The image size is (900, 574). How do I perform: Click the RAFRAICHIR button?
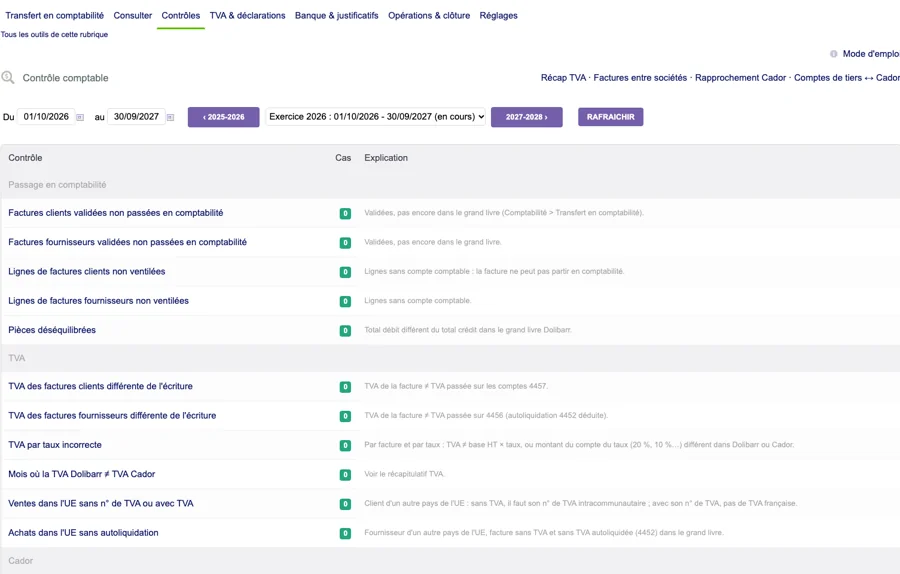(611, 117)
